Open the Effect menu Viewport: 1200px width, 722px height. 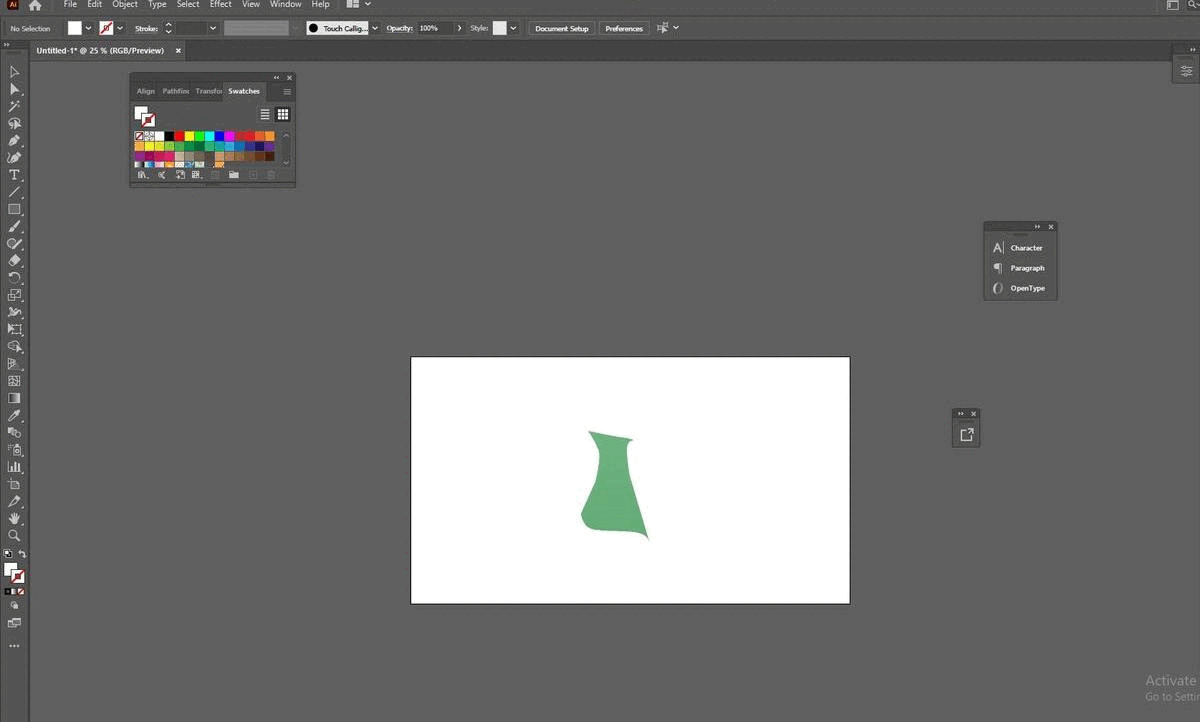221,5
